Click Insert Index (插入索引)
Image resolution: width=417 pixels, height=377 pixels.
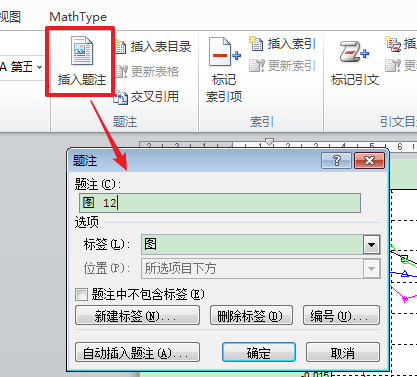(282, 44)
